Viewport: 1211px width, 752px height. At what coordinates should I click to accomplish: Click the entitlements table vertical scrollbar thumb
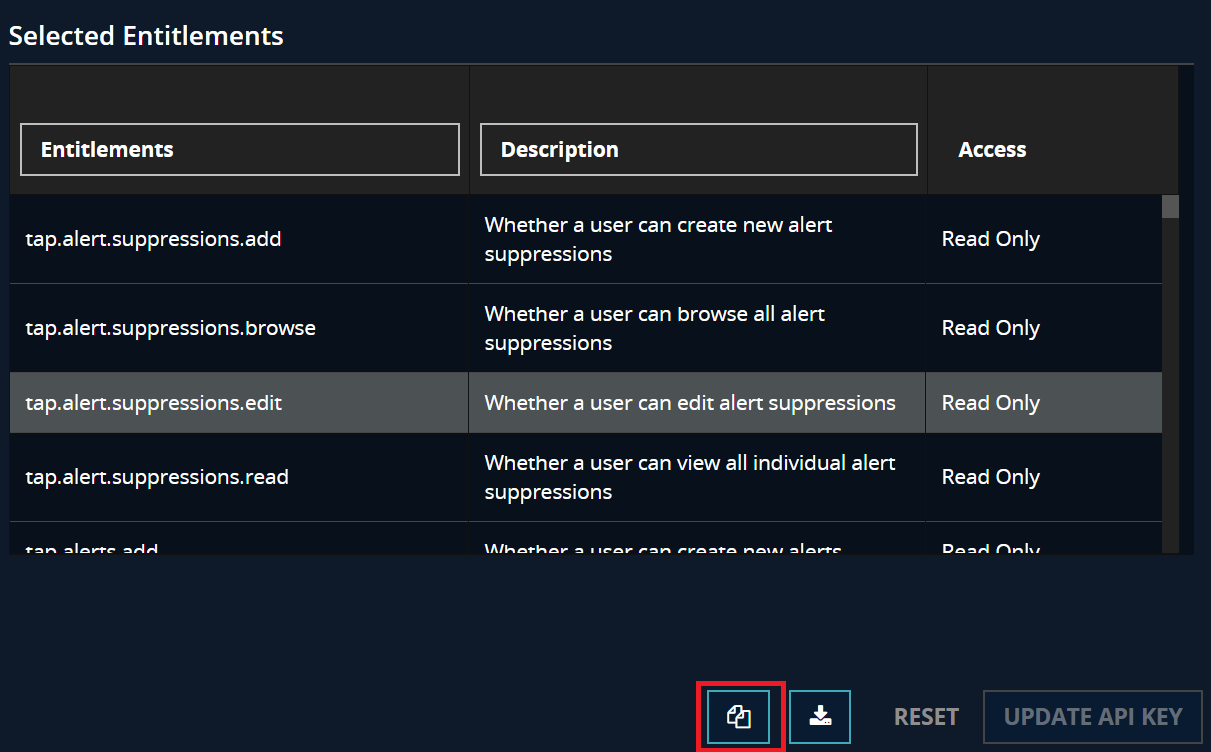[1170, 207]
